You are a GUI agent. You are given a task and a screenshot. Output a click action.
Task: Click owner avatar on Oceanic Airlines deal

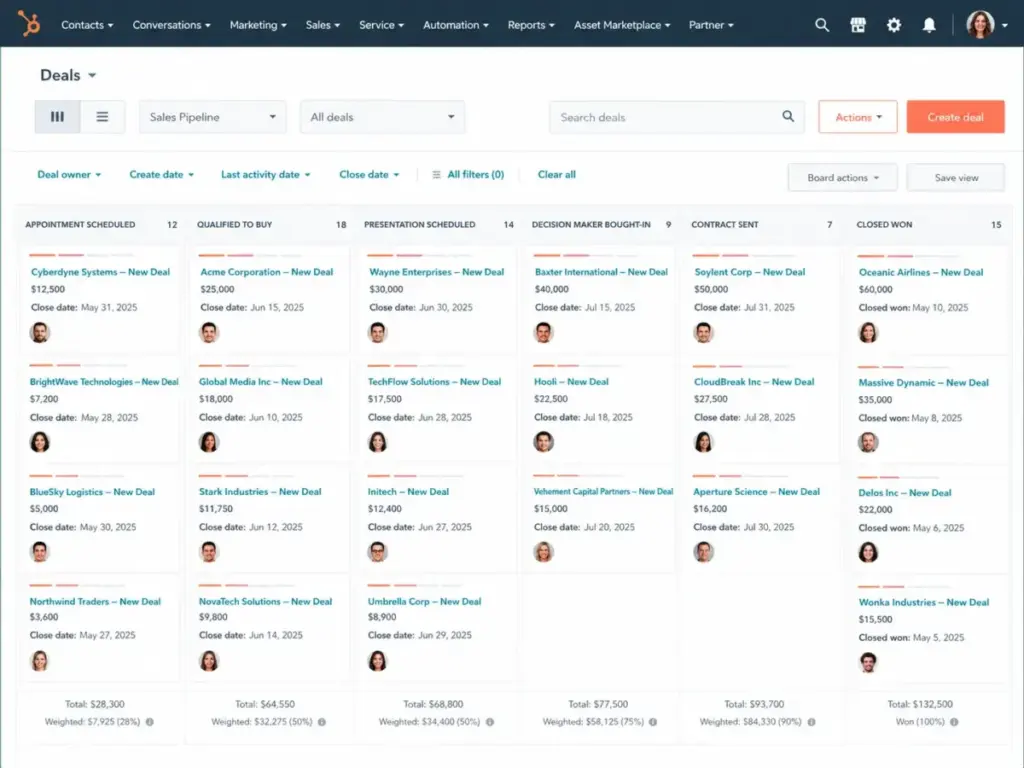click(868, 332)
